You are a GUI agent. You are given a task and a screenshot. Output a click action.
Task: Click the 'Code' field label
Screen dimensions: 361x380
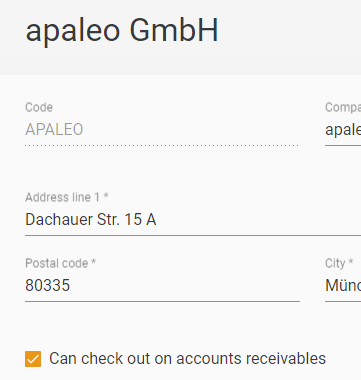pos(39,107)
